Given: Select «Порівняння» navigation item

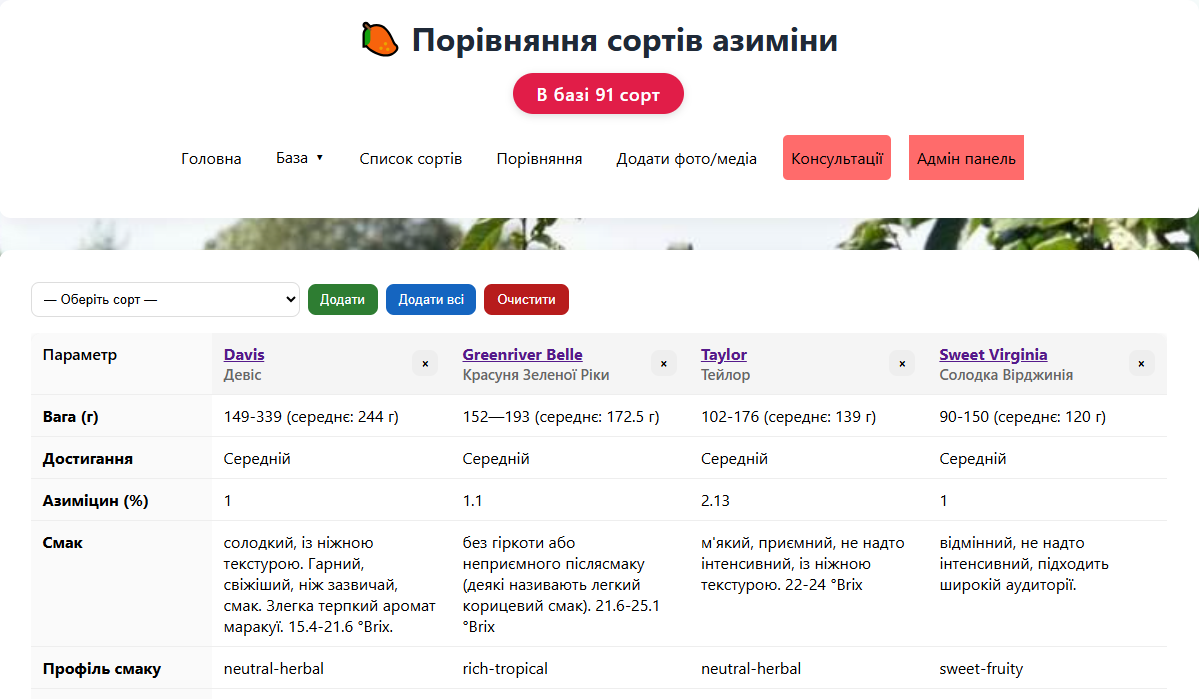Looking at the screenshot, I should (x=539, y=159).
